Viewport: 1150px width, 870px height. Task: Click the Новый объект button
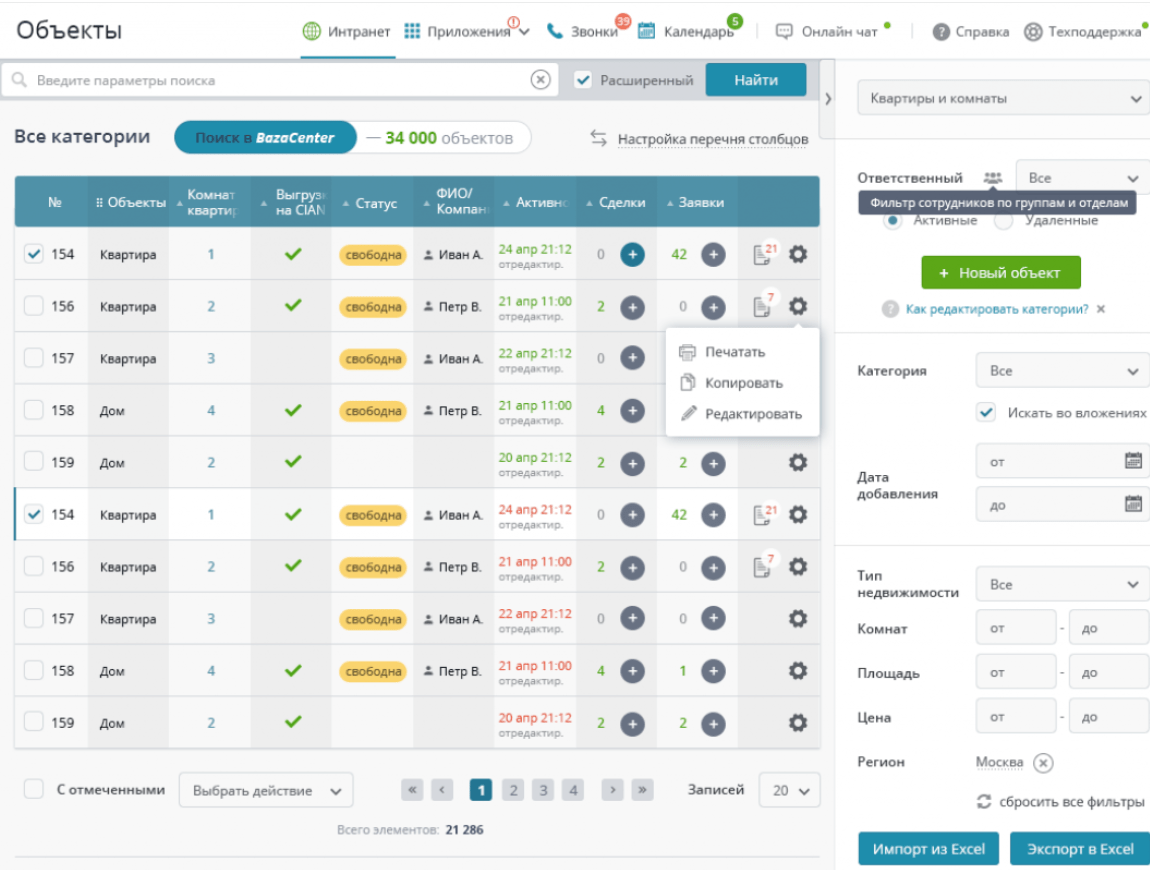[1000, 271]
